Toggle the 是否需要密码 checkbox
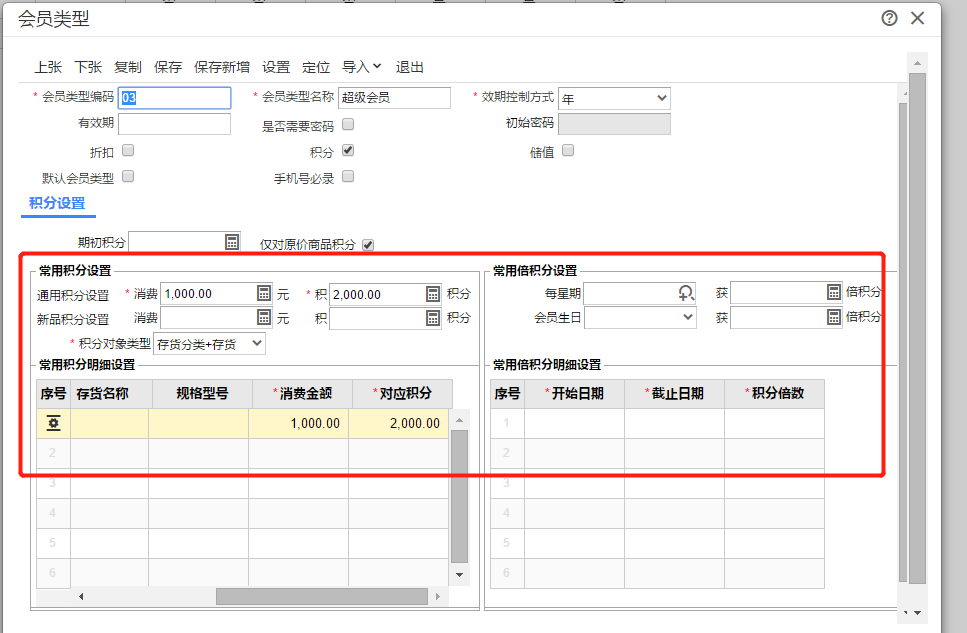Viewport: 967px width, 633px height. point(348,124)
